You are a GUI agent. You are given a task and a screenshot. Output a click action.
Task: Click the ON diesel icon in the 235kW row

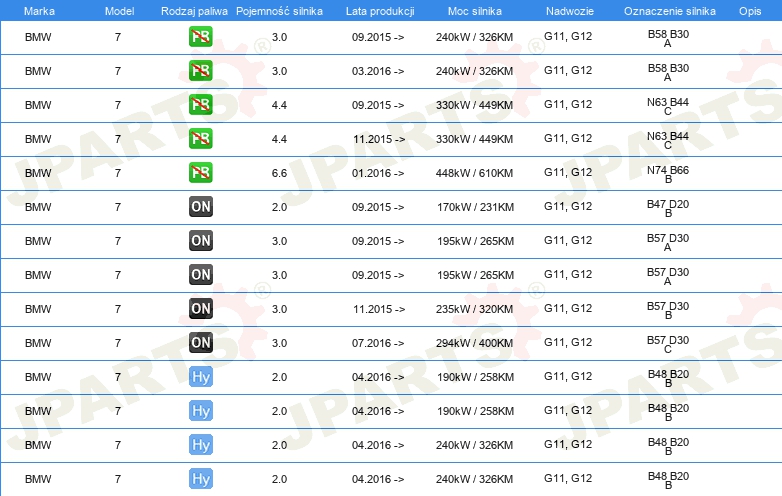pos(200,309)
